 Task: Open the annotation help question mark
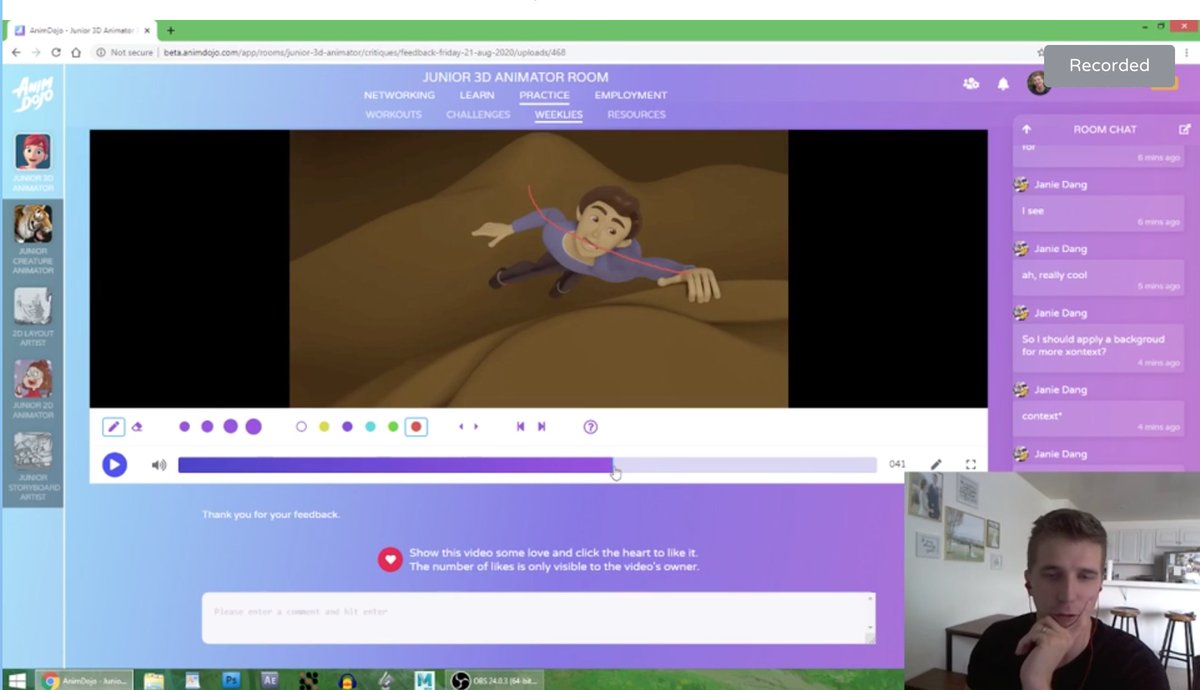point(591,426)
